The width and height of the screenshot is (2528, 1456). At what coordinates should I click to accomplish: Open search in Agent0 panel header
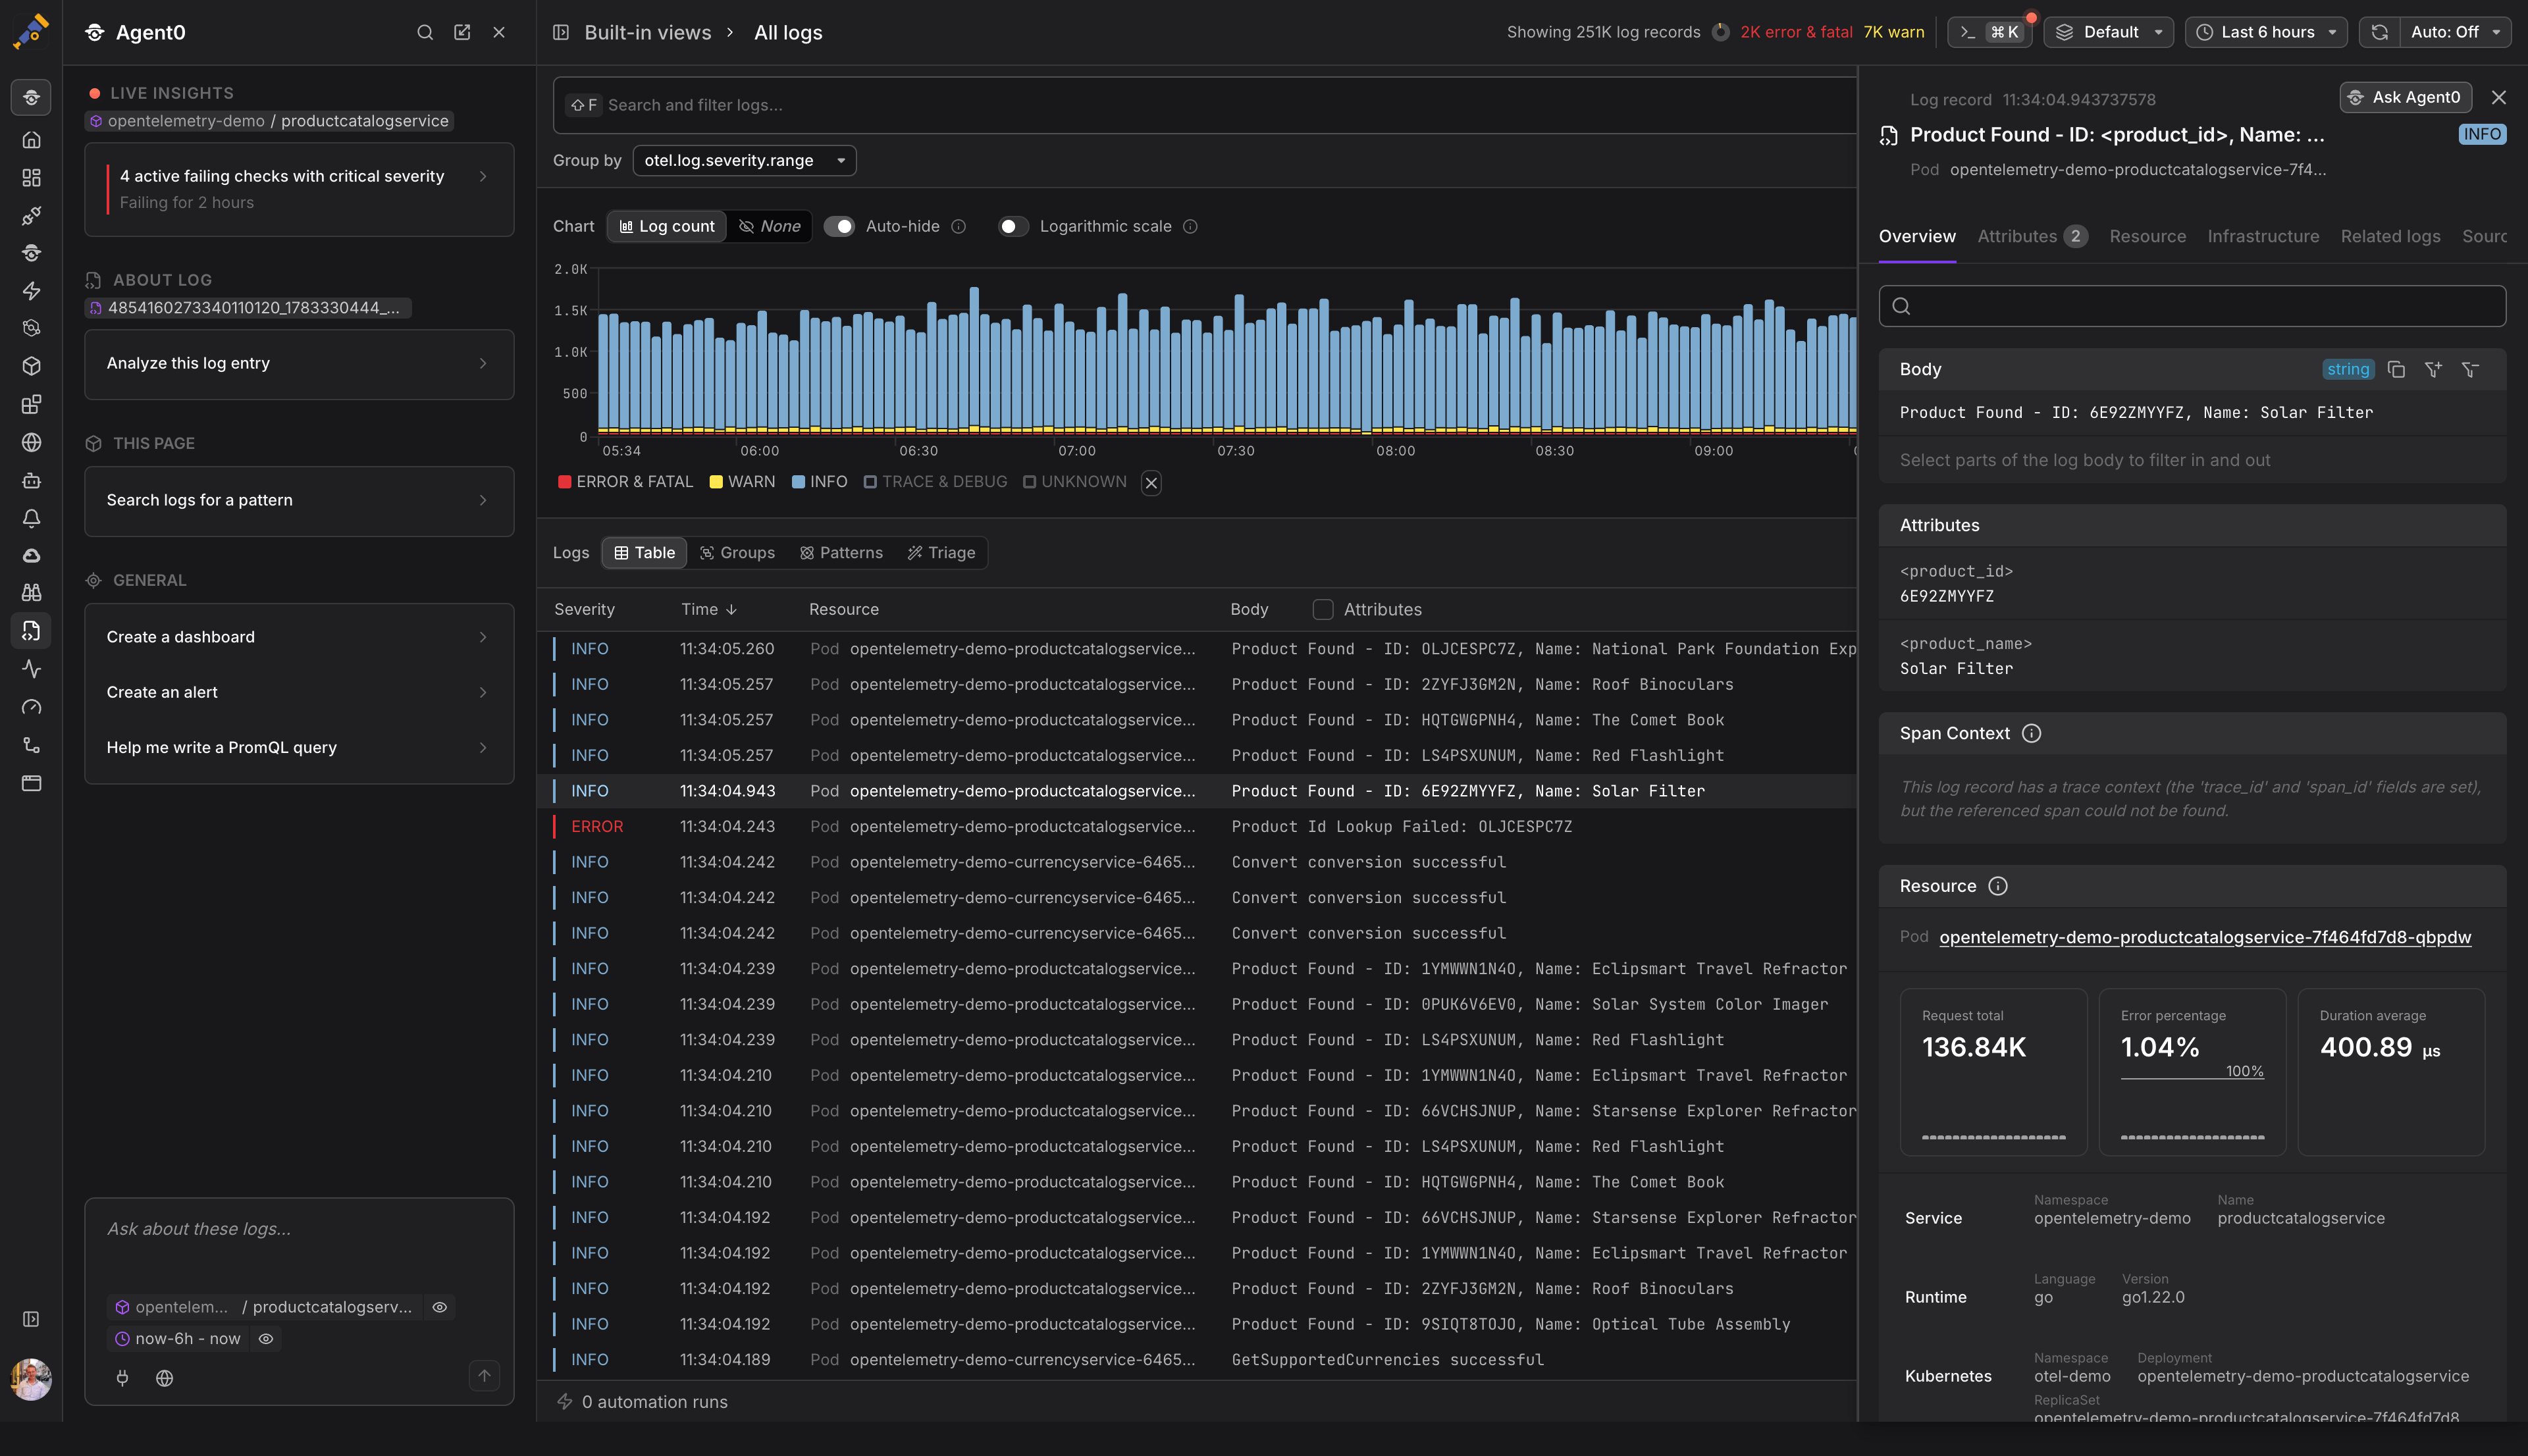pyautogui.click(x=425, y=32)
